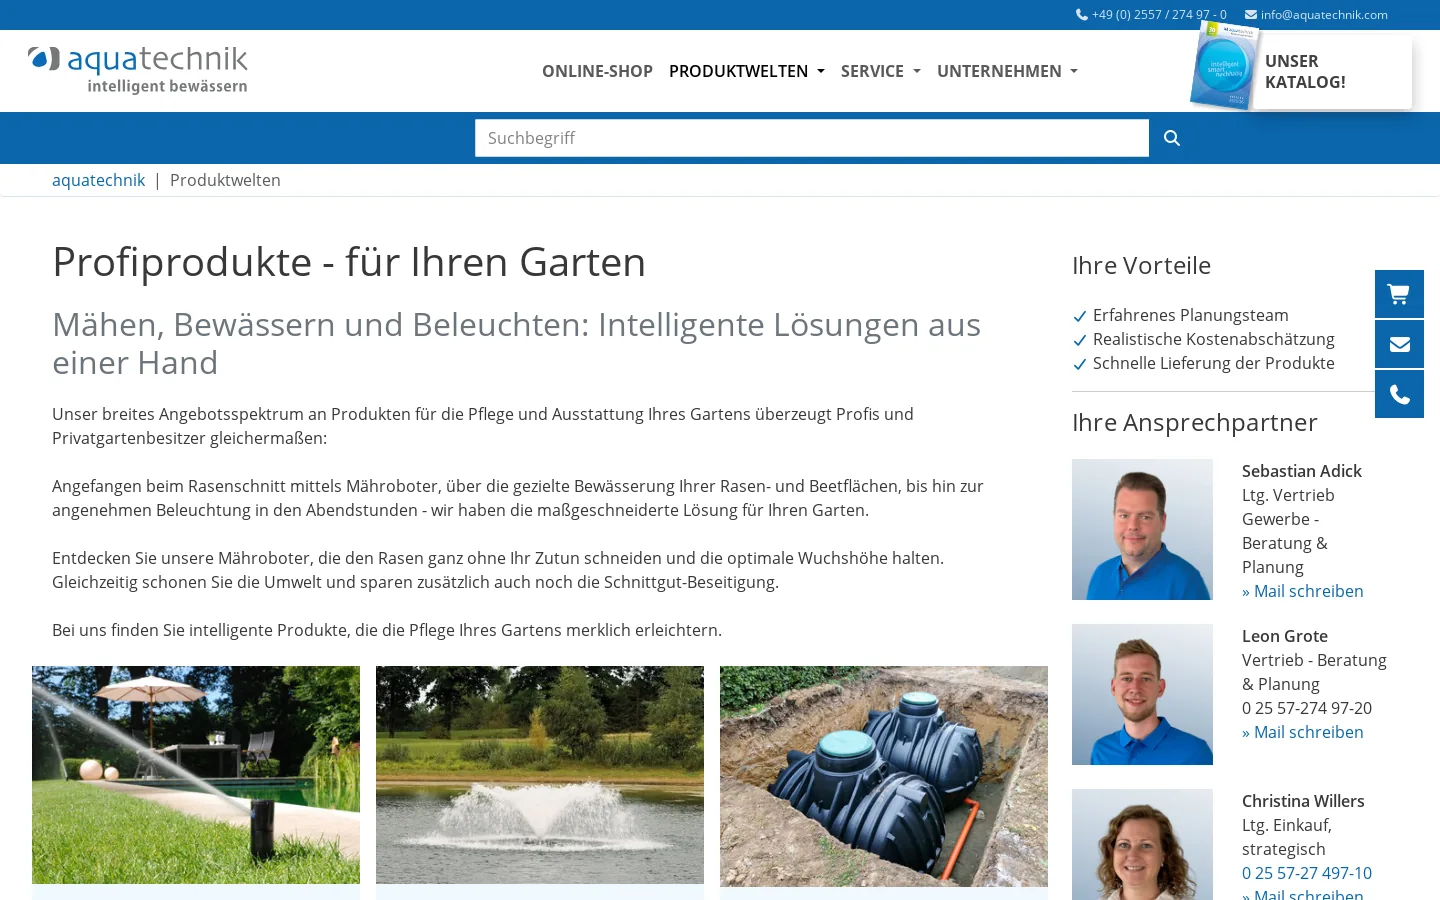The width and height of the screenshot is (1440, 900).
Task: Open the pond fountain image tile
Action: pos(540,775)
